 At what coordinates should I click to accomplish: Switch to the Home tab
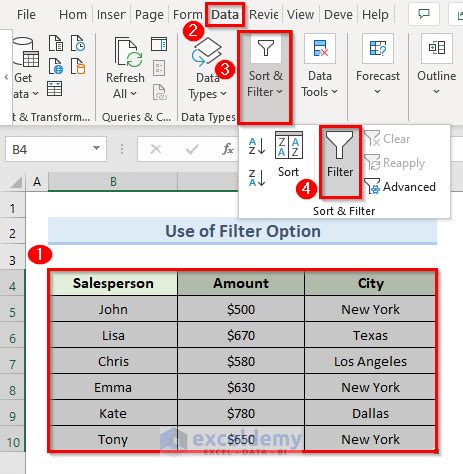pyautogui.click(x=73, y=15)
